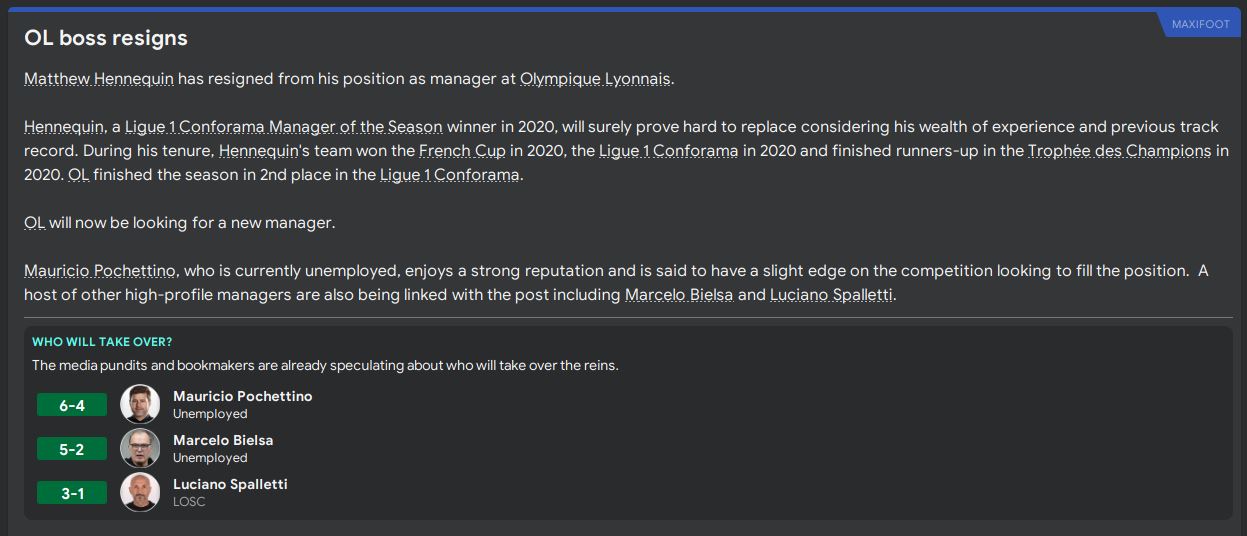Image resolution: width=1247 pixels, height=536 pixels.
Task: Click the 3-1 odds badge
Action: click(72, 493)
